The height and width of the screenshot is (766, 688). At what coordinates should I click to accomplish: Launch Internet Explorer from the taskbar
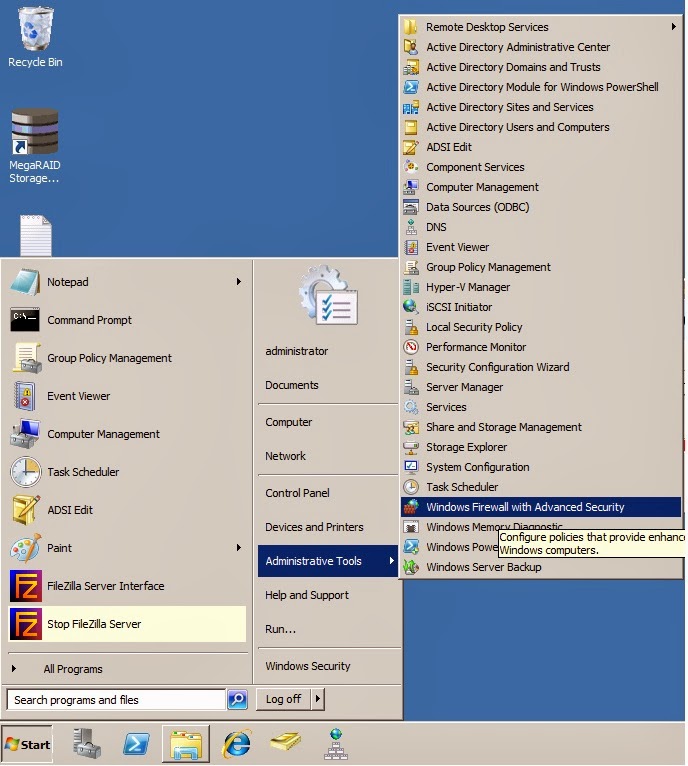[236, 744]
